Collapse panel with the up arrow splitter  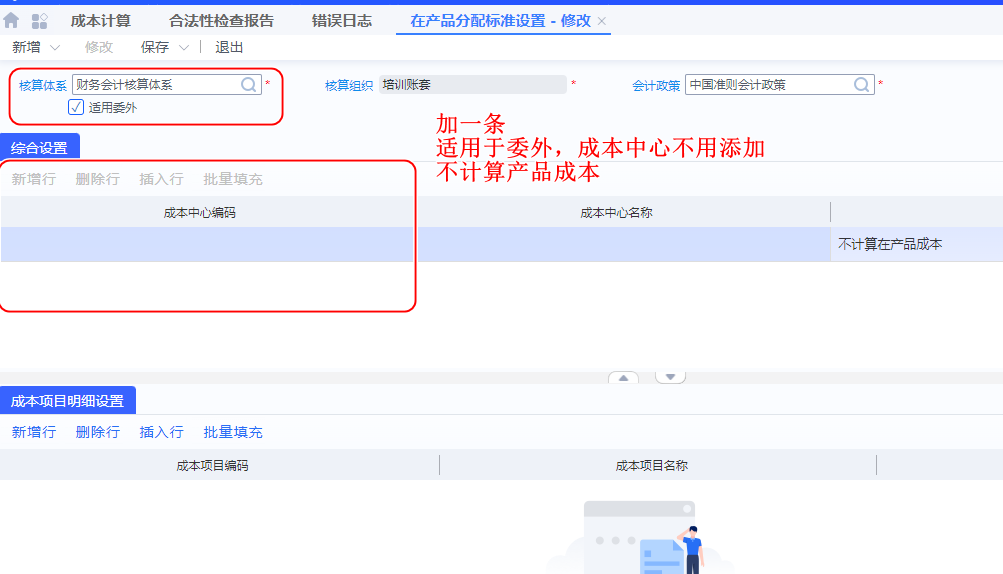click(623, 378)
